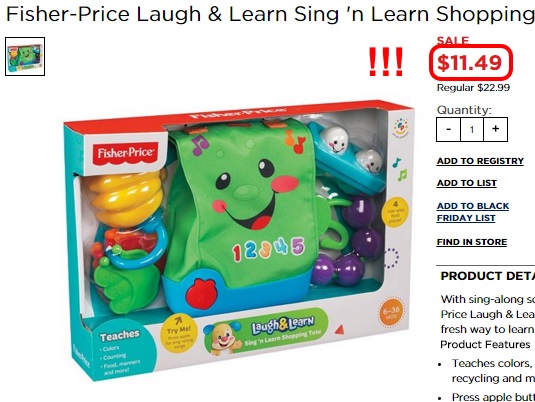
Task: Click the red exclamation marks annotation
Action: point(386,62)
